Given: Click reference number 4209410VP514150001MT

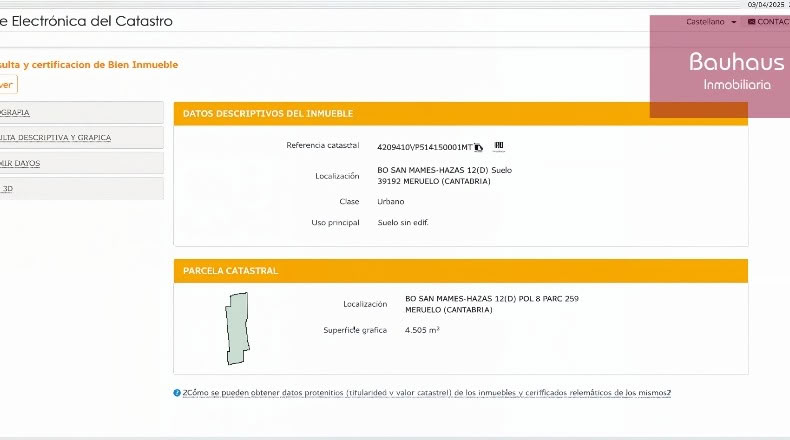Looking at the screenshot, I should point(424,147).
